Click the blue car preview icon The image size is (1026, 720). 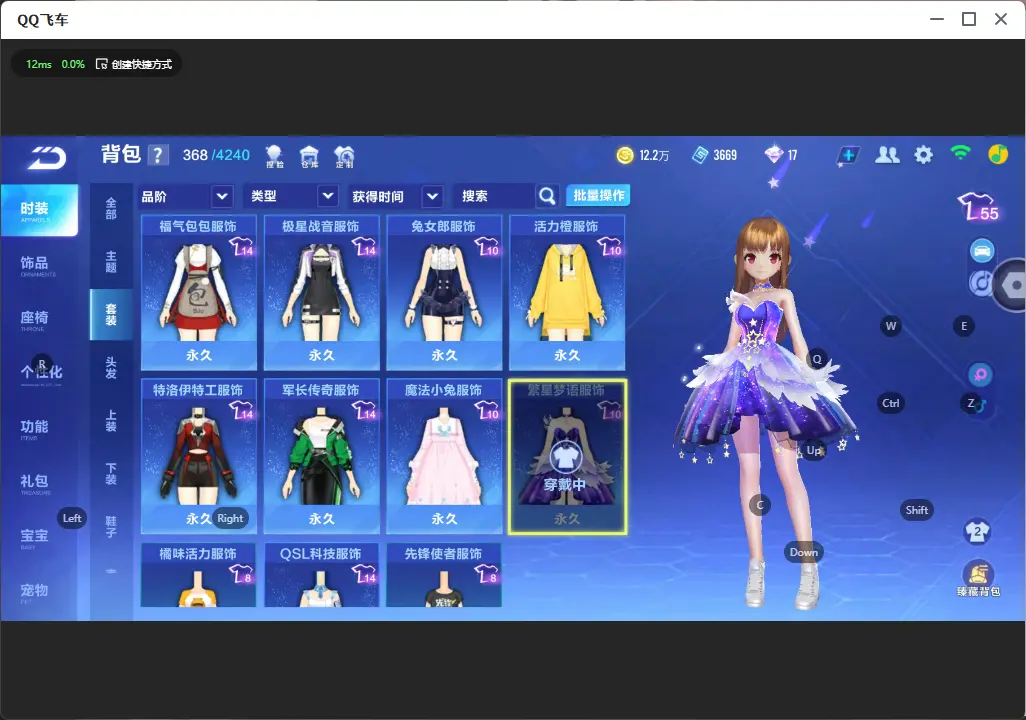pos(982,251)
